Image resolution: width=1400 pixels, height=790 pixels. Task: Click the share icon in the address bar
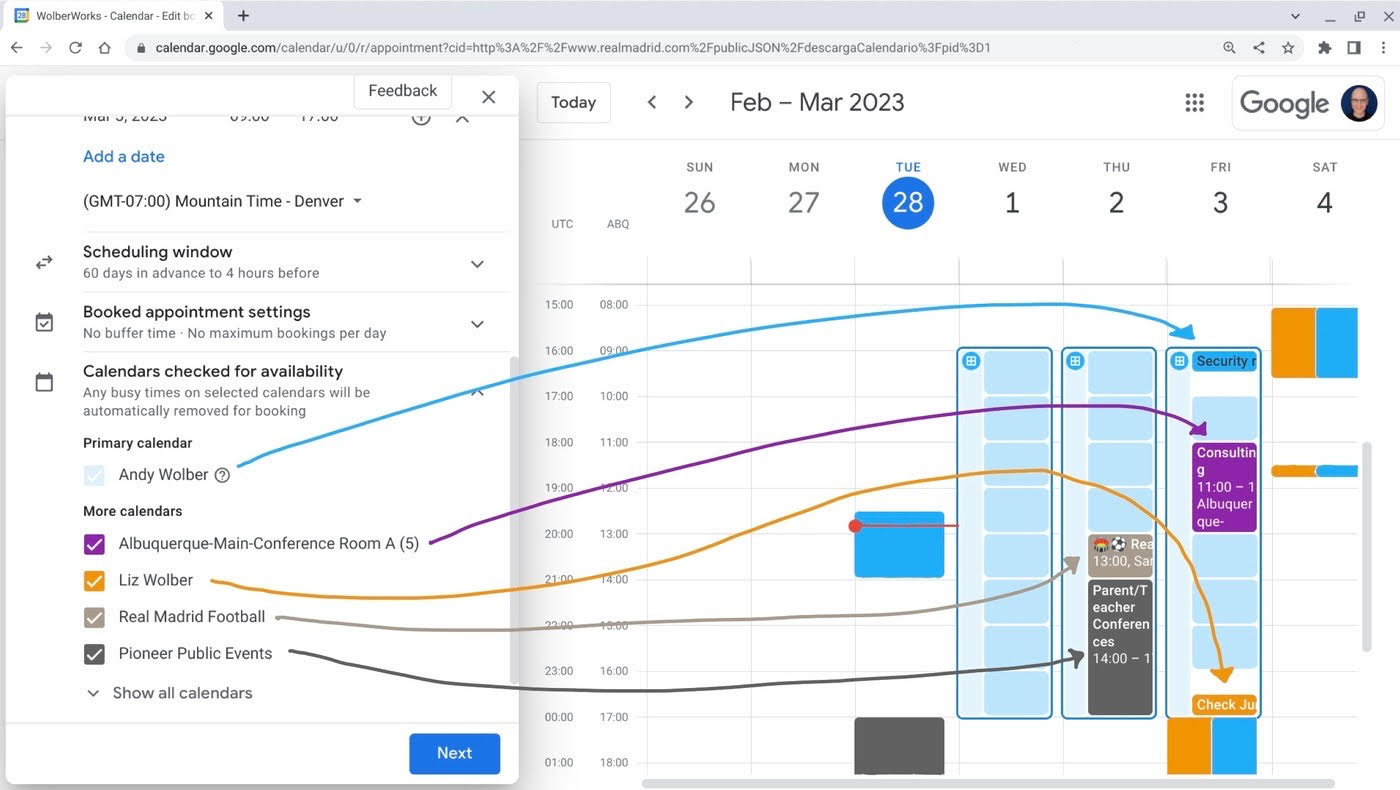[1258, 47]
